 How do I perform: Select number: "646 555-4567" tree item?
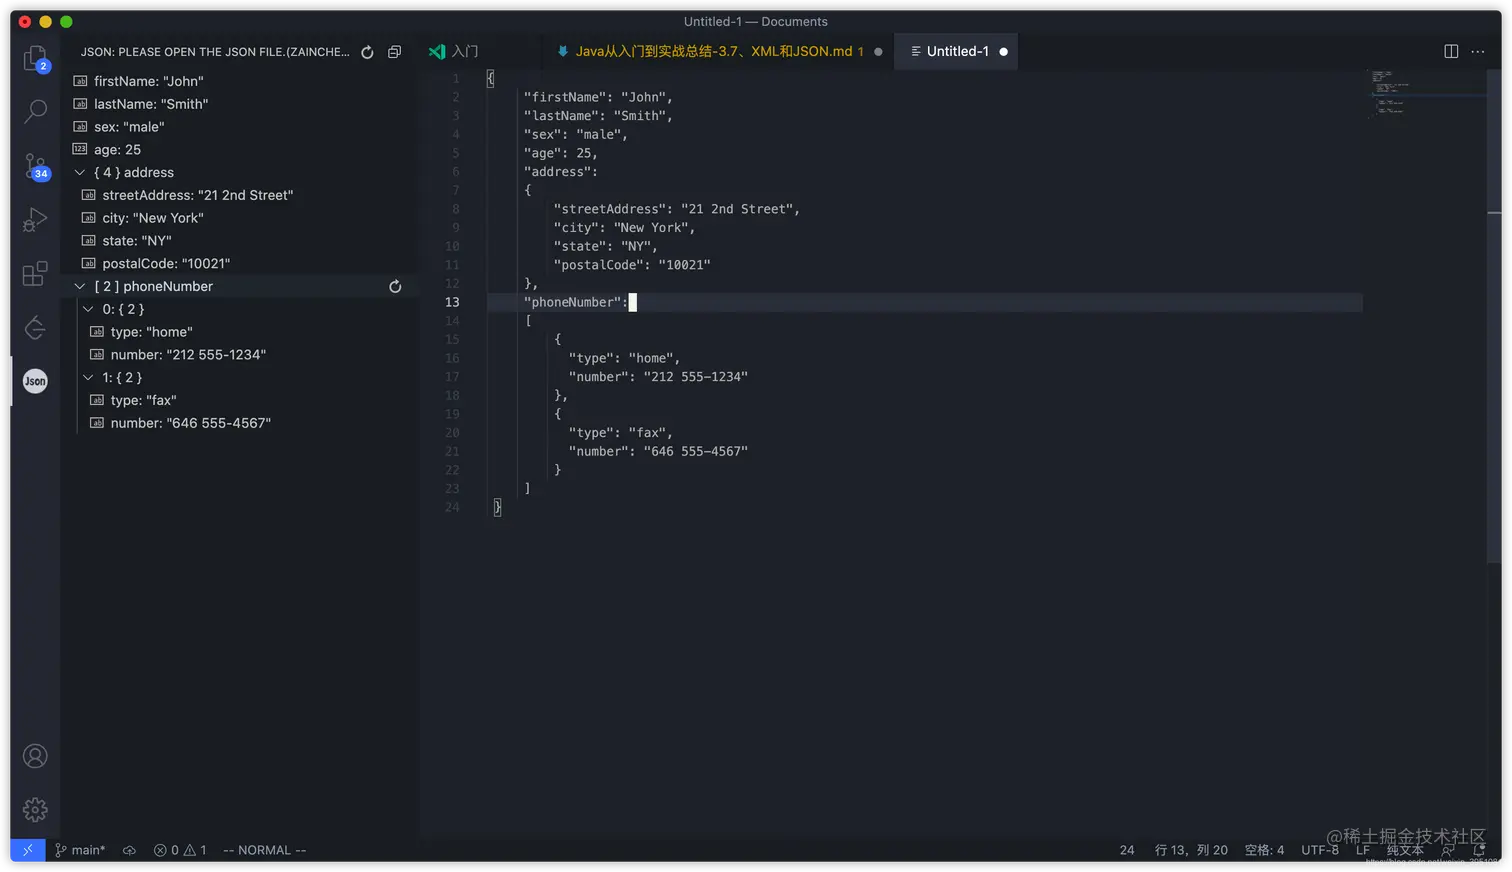tap(240, 423)
